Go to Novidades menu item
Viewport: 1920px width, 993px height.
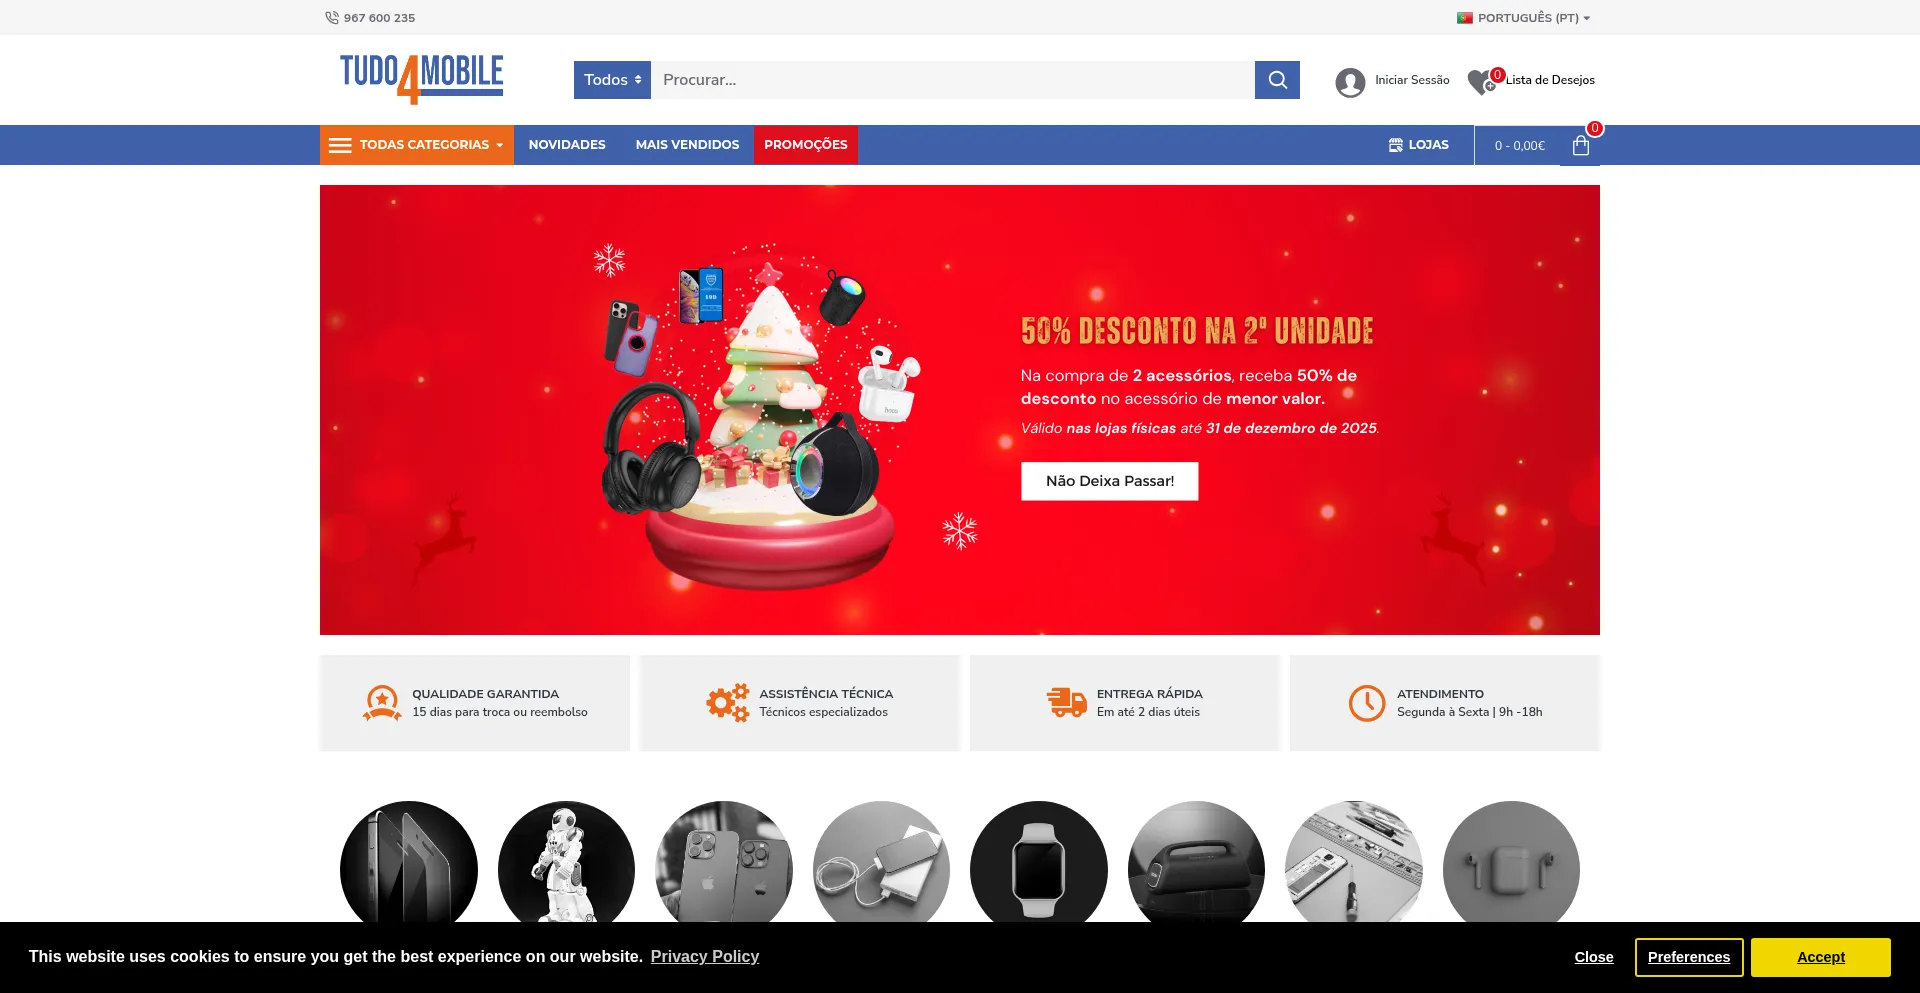coord(567,145)
